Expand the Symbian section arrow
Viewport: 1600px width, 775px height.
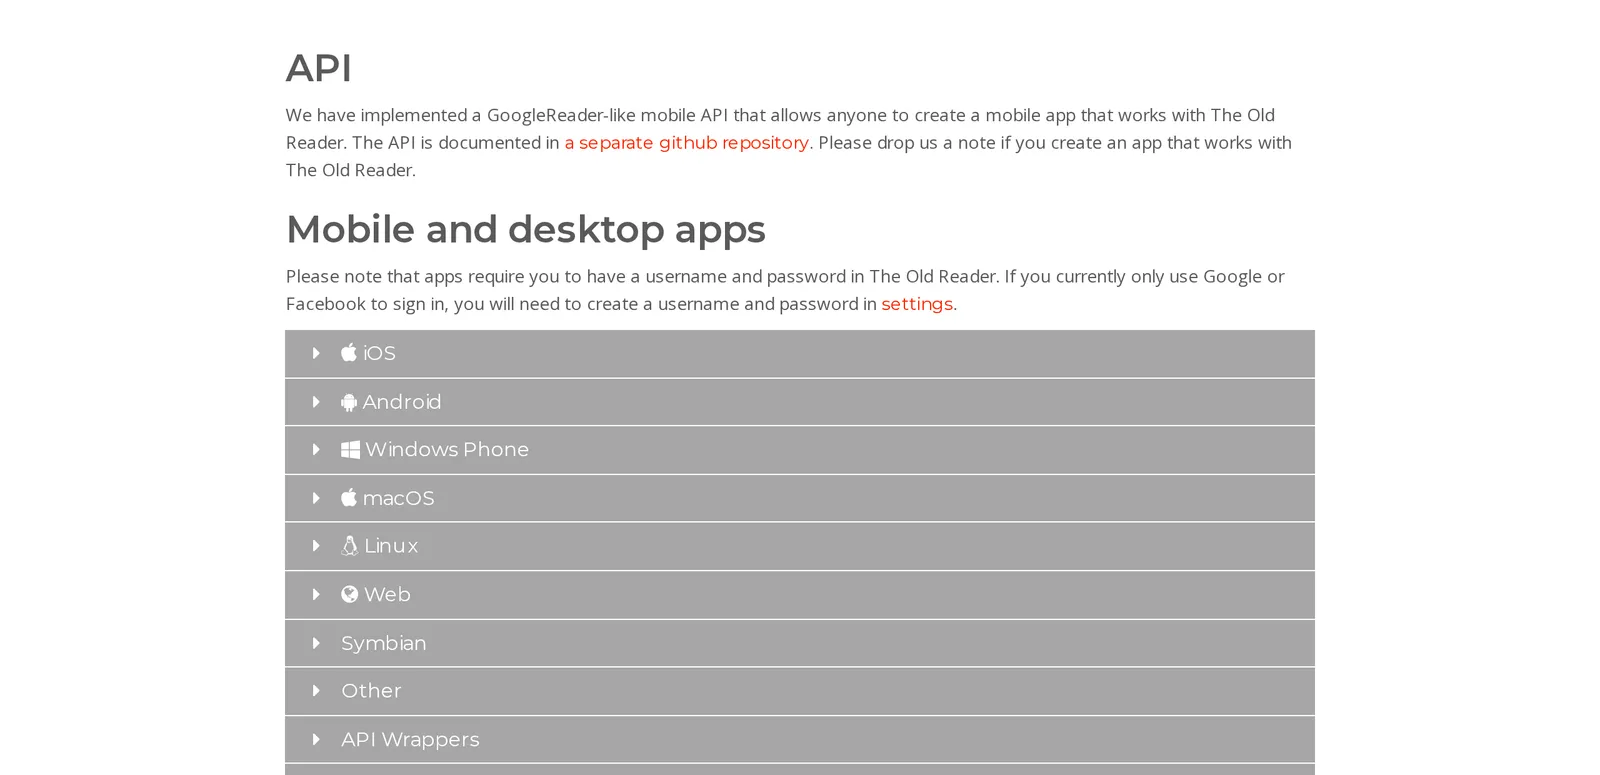(x=316, y=643)
